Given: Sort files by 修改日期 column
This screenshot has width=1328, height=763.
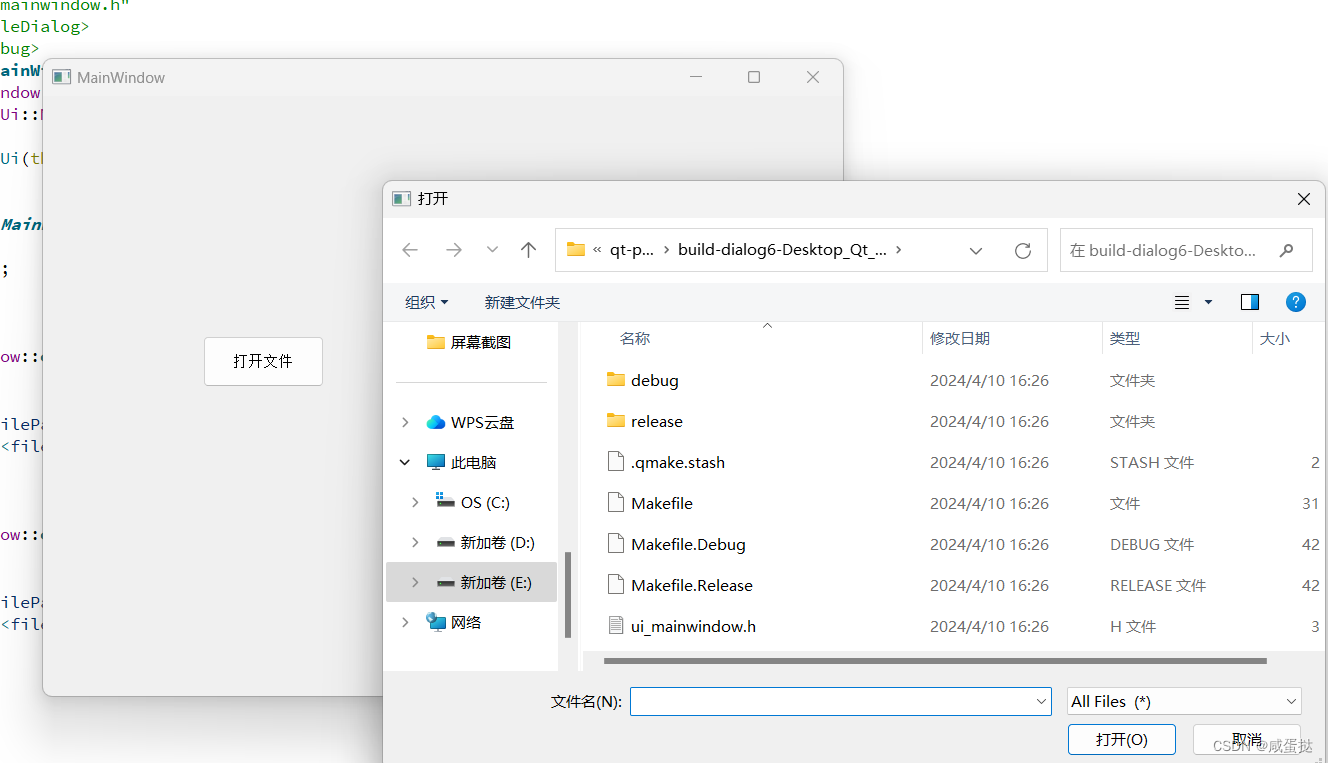Looking at the screenshot, I should [960, 339].
